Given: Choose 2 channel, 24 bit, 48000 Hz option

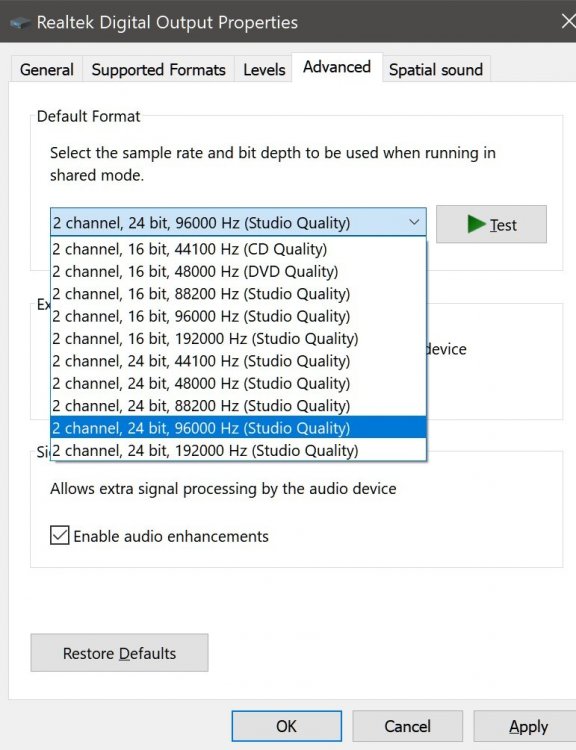Looking at the screenshot, I should coord(238,384).
